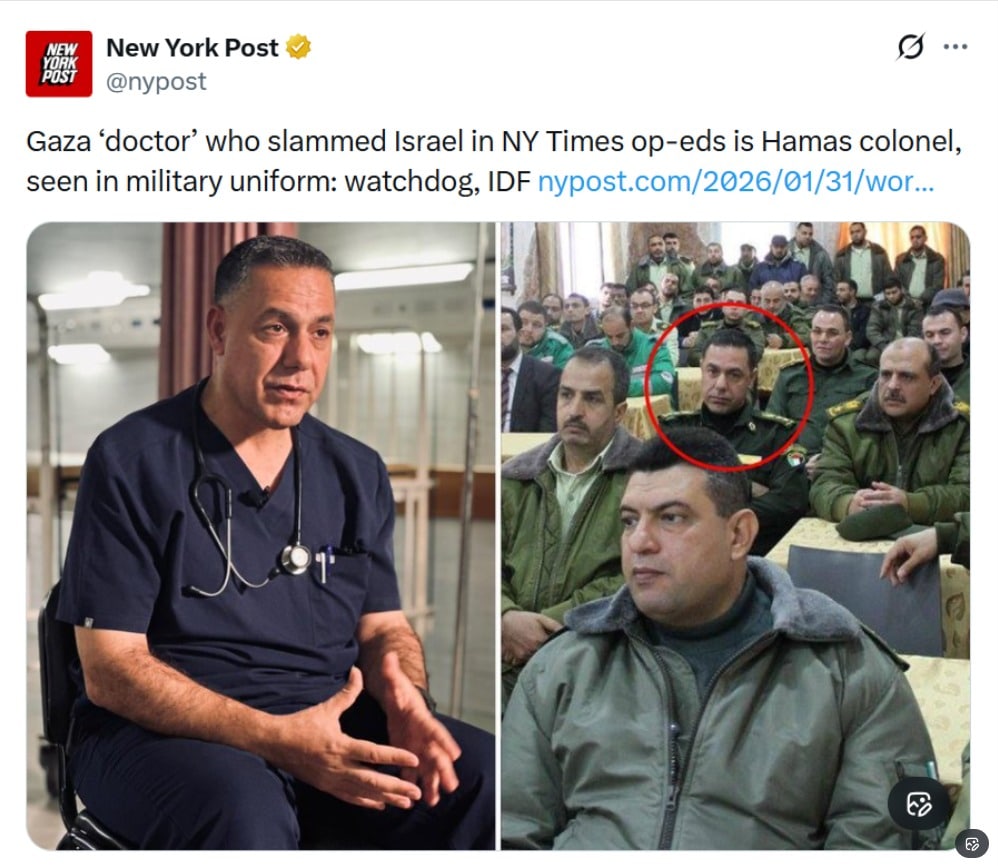Click the red-circled man in the photo
The height and width of the screenshot is (866, 998).
[729, 387]
